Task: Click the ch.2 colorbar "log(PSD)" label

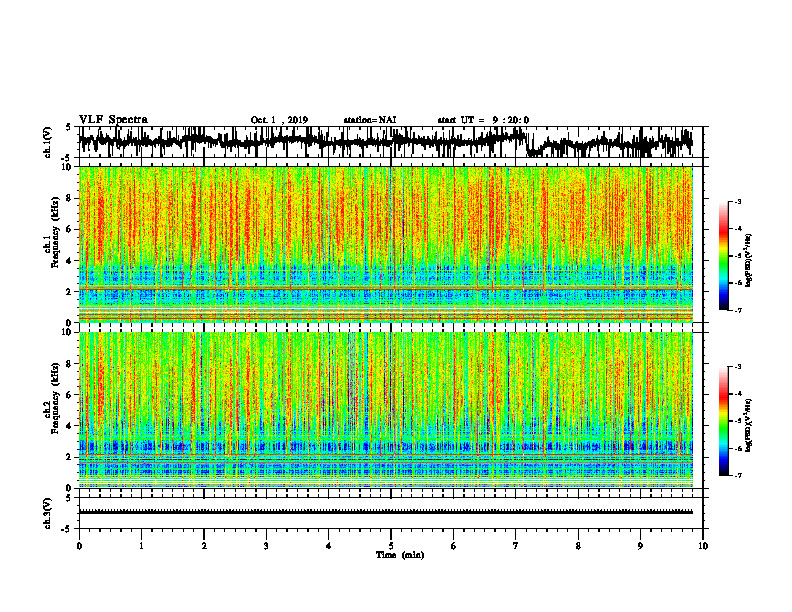Action: tap(749, 424)
